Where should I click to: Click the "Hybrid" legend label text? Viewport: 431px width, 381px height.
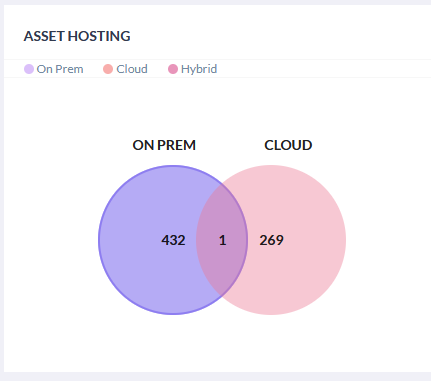tap(199, 69)
